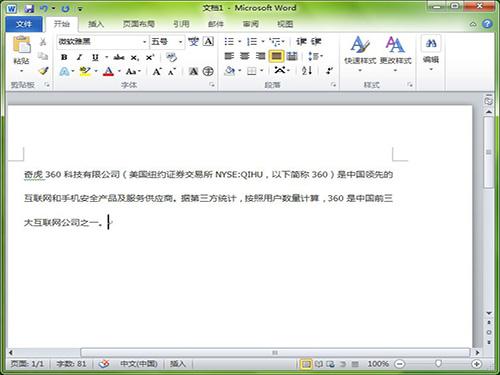500x375 pixels.
Task: Align text right
Action: pos(260,56)
